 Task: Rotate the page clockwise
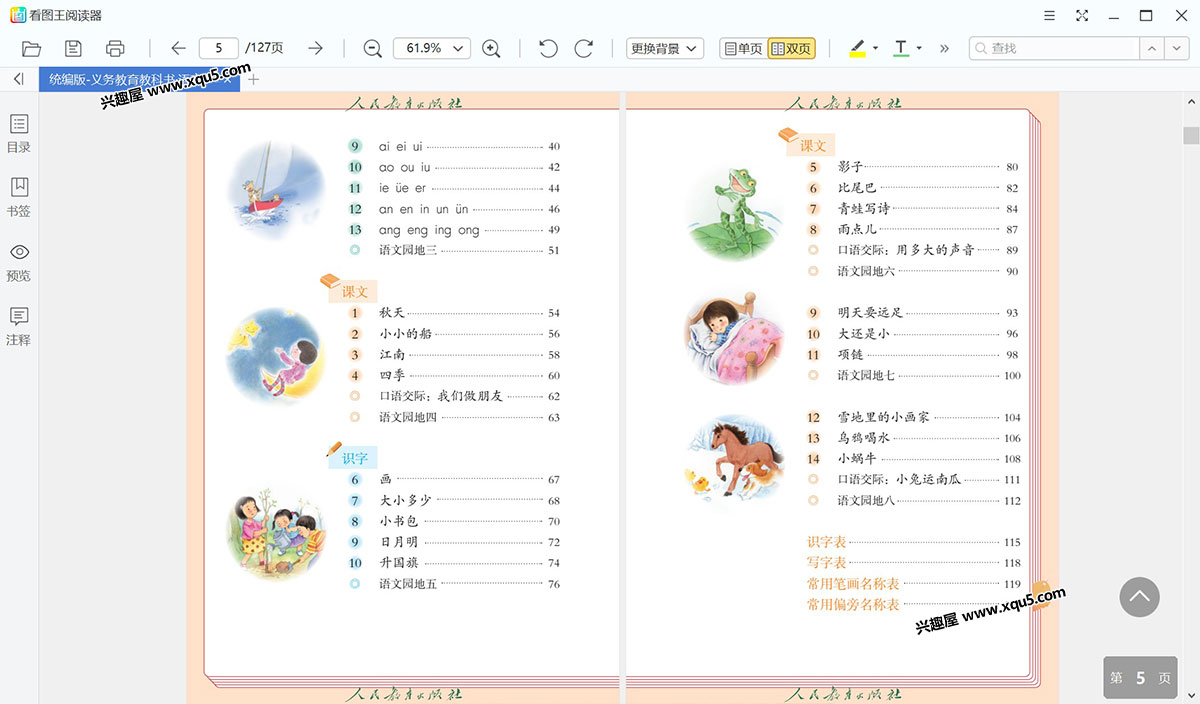(584, 48)
